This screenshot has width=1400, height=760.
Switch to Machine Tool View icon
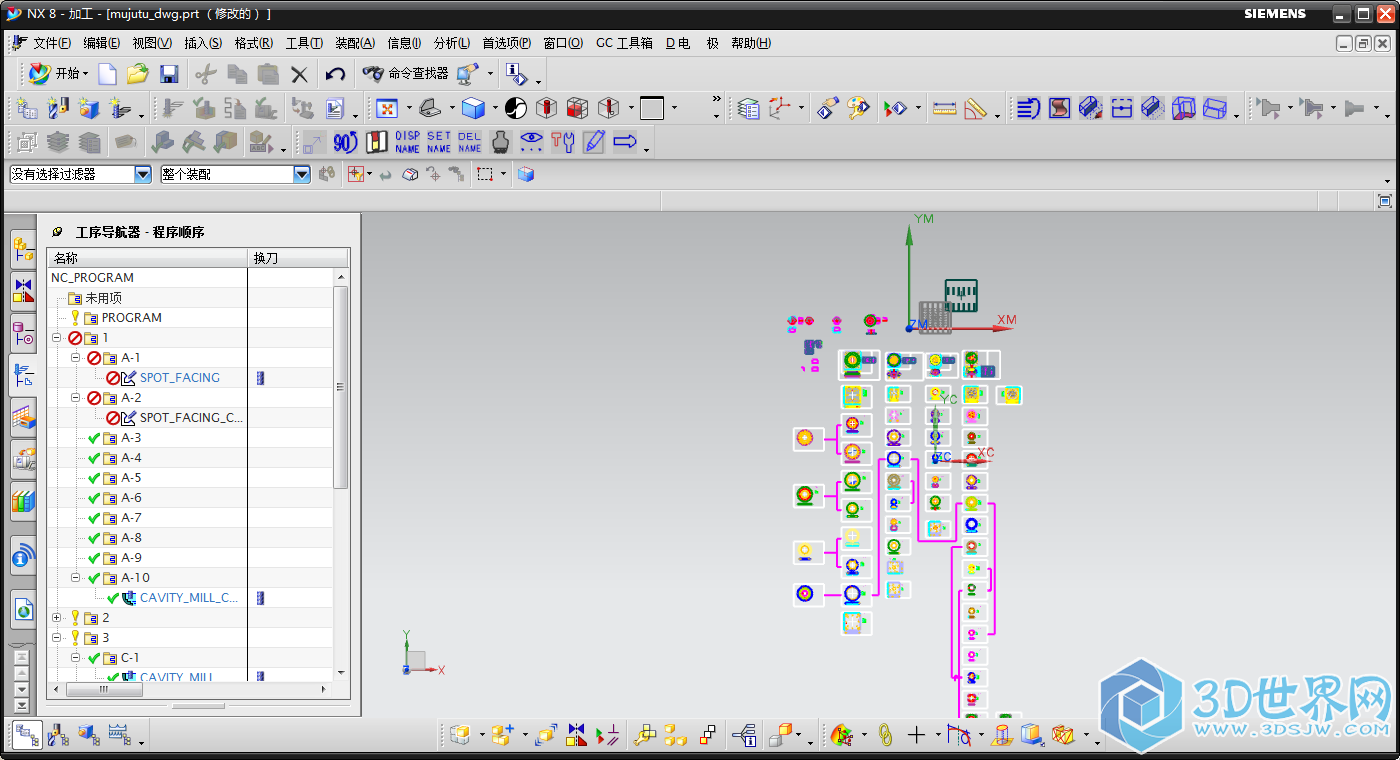coord(58,735)
